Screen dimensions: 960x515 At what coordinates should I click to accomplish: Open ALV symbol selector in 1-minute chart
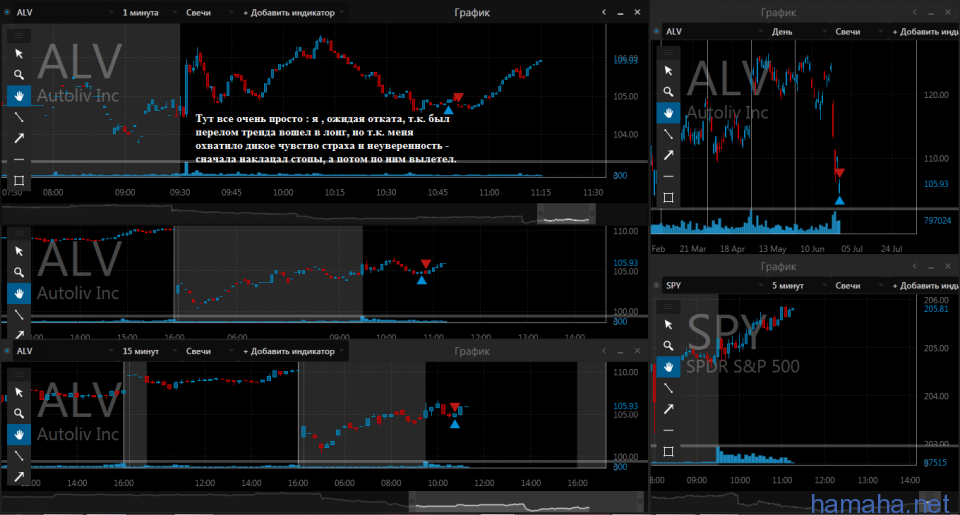tap(64, 12)
